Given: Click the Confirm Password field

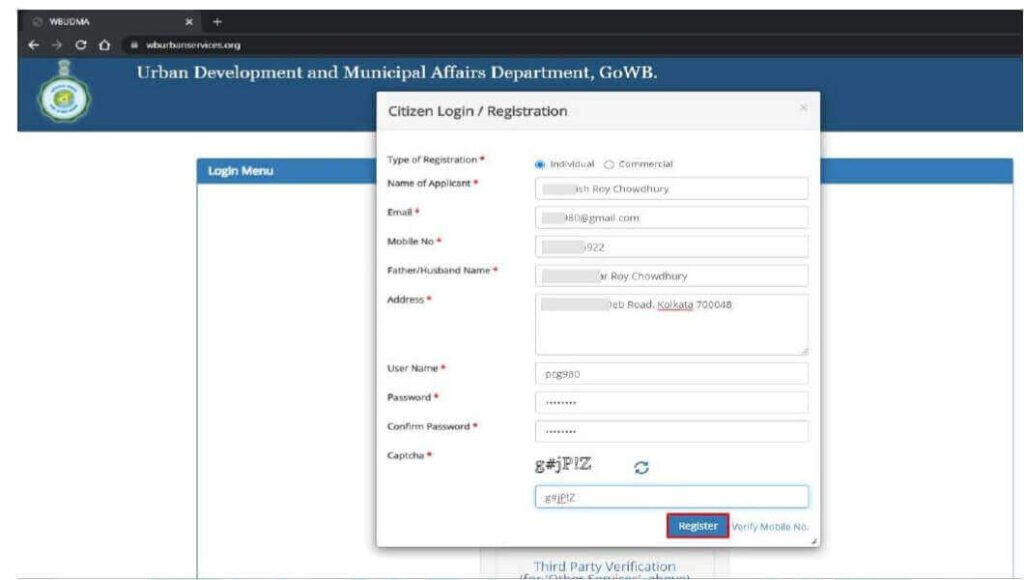Looking at the screenshot, I should point(671,431).
